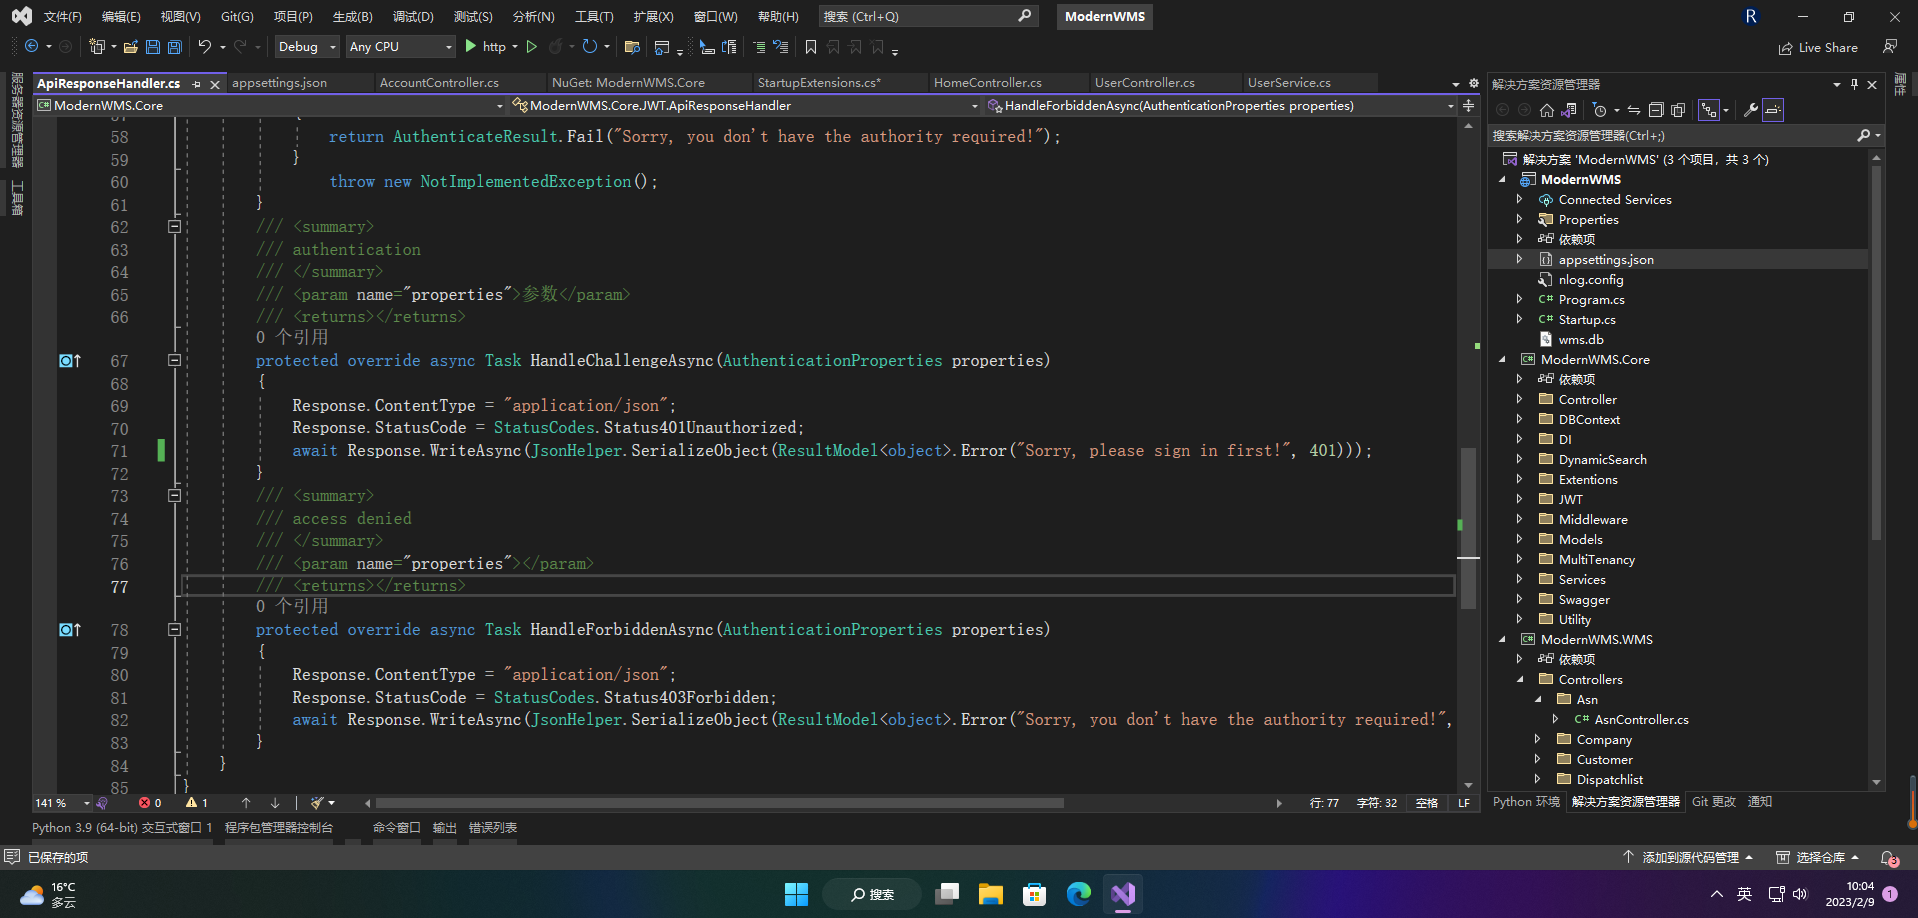Image resolution: width=1918 pixels, height=918 pixels.
Task: Start without debugging using the outlined play icon
Action: pyautogui.click(x=532, y=47)
